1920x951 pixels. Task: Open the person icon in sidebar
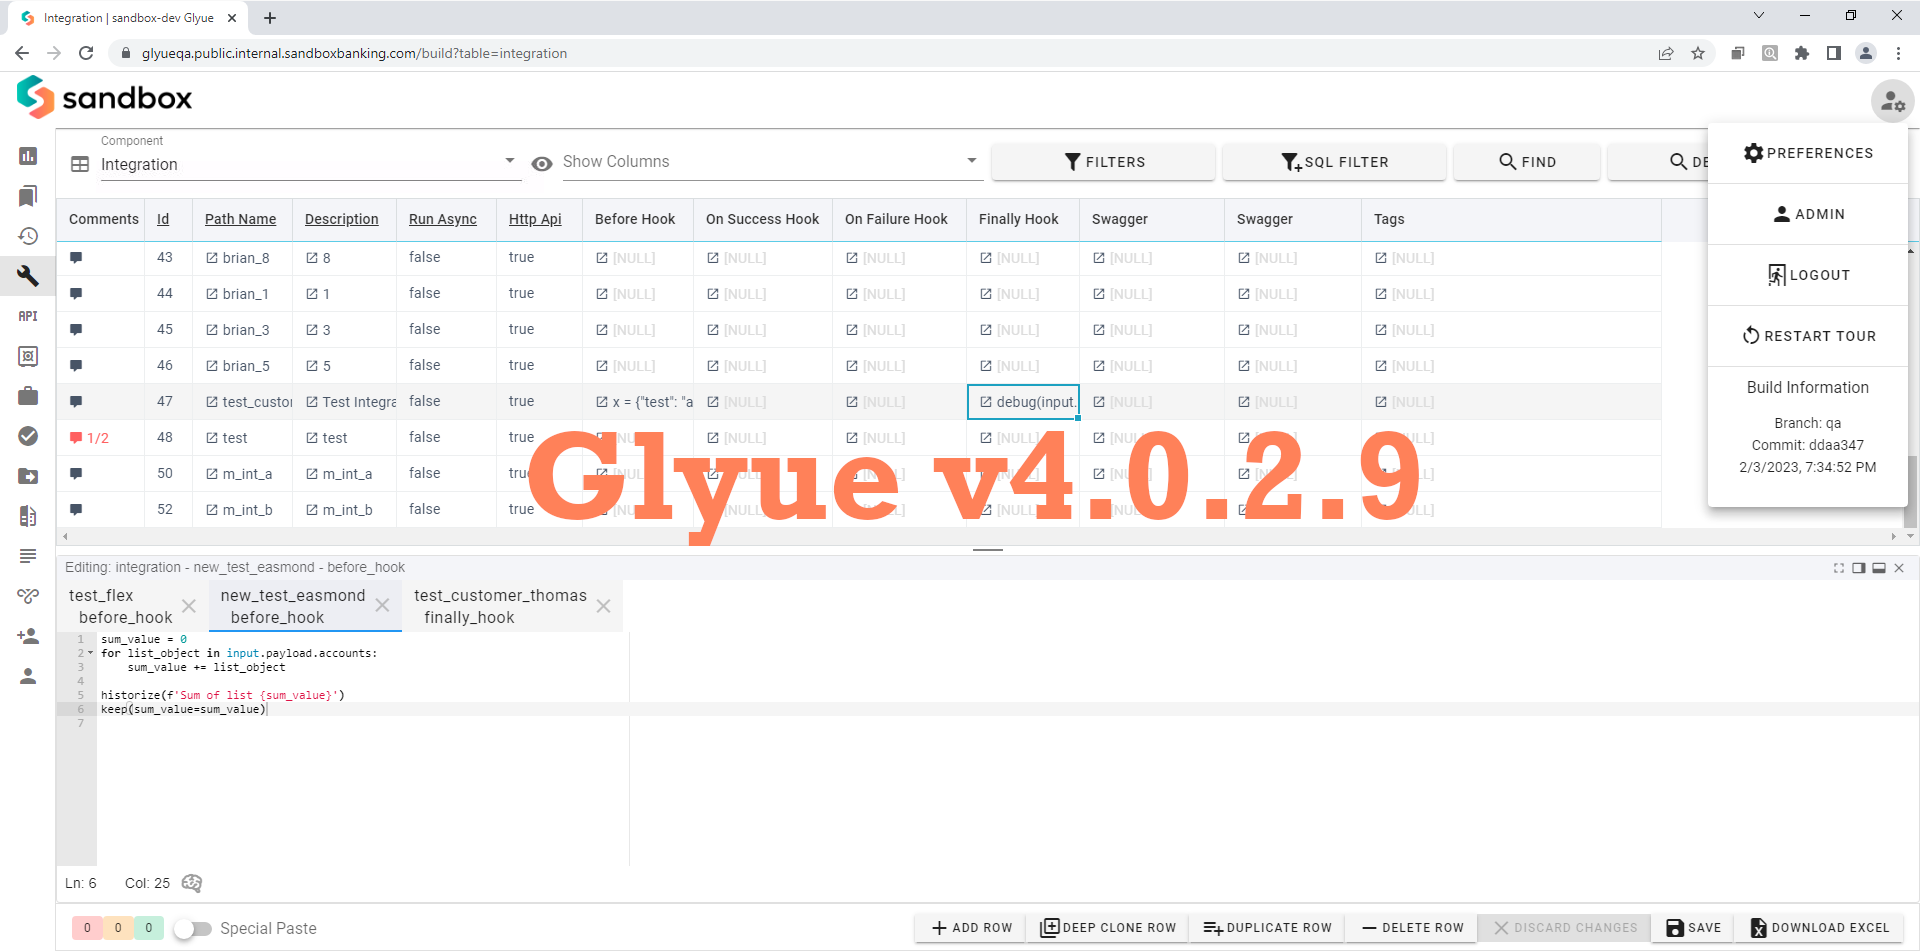point(28,676)
